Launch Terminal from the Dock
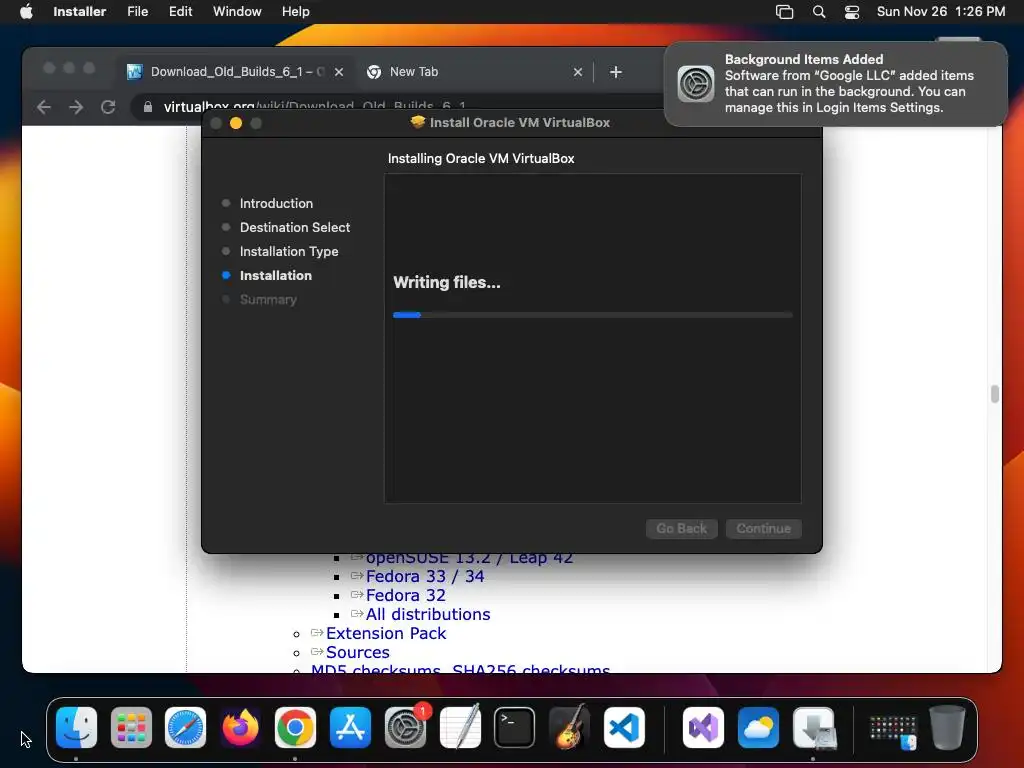This screenshot has height=768, width=1024. [x=515, y=728]
